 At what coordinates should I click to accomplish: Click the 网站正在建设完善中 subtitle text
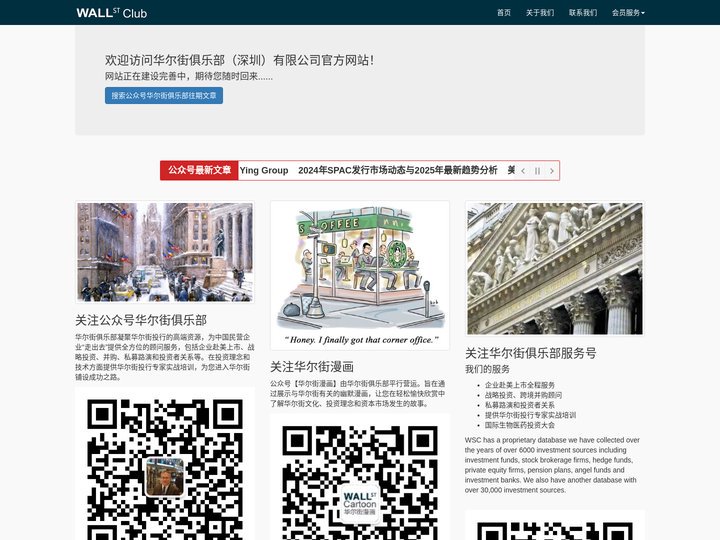click(x=189, y=76)
